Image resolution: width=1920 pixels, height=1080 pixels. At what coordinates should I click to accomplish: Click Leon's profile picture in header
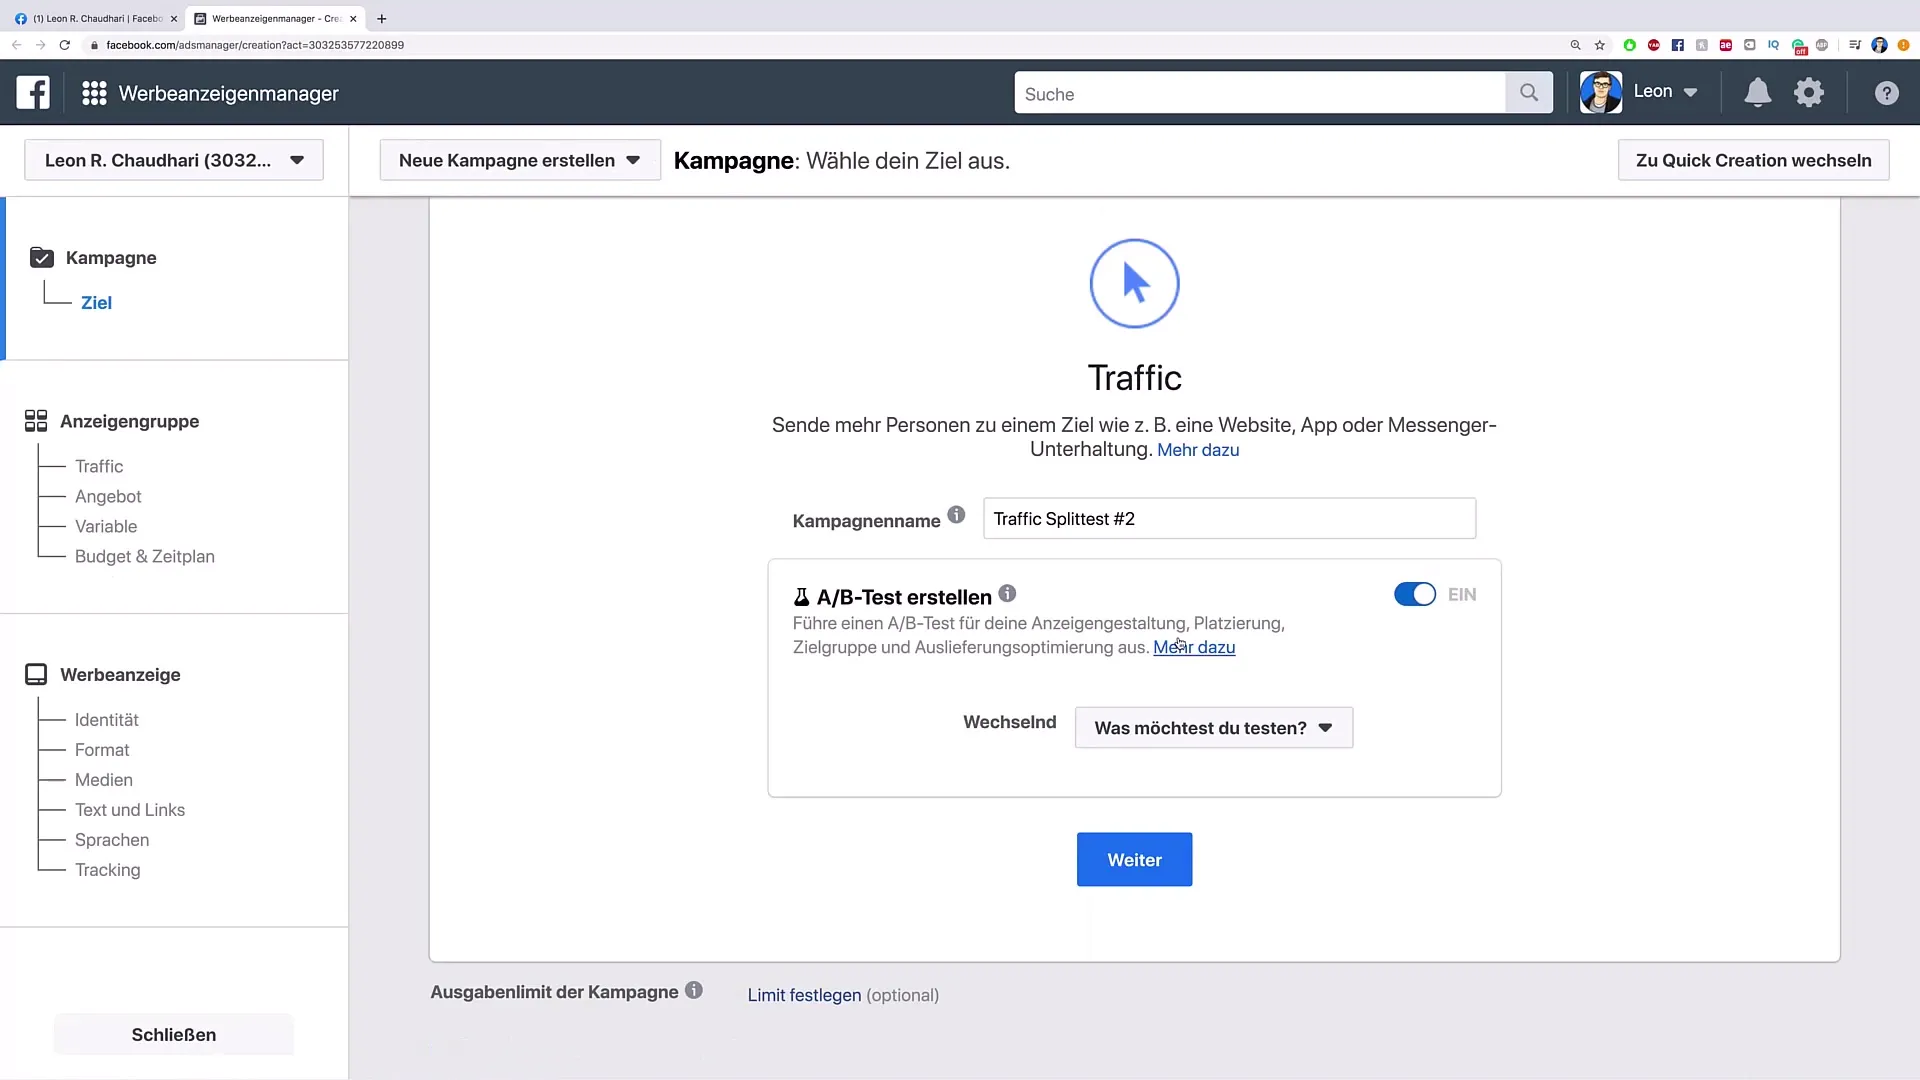pos(1601,92)
